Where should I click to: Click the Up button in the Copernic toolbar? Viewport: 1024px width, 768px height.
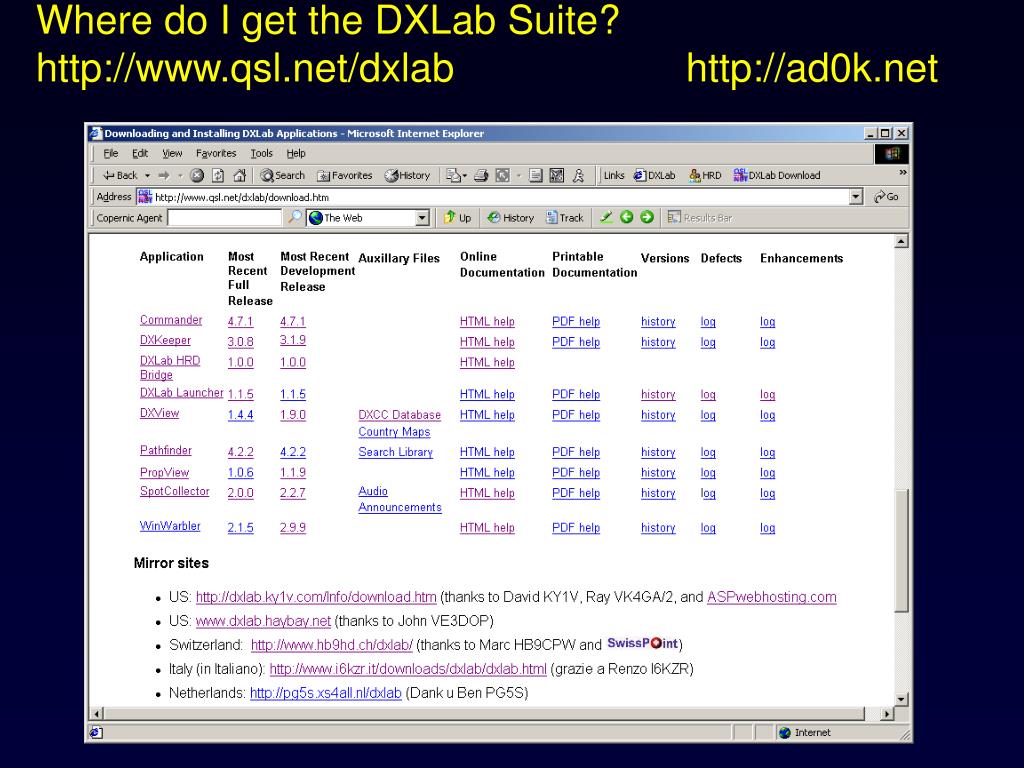pos(457,217)
